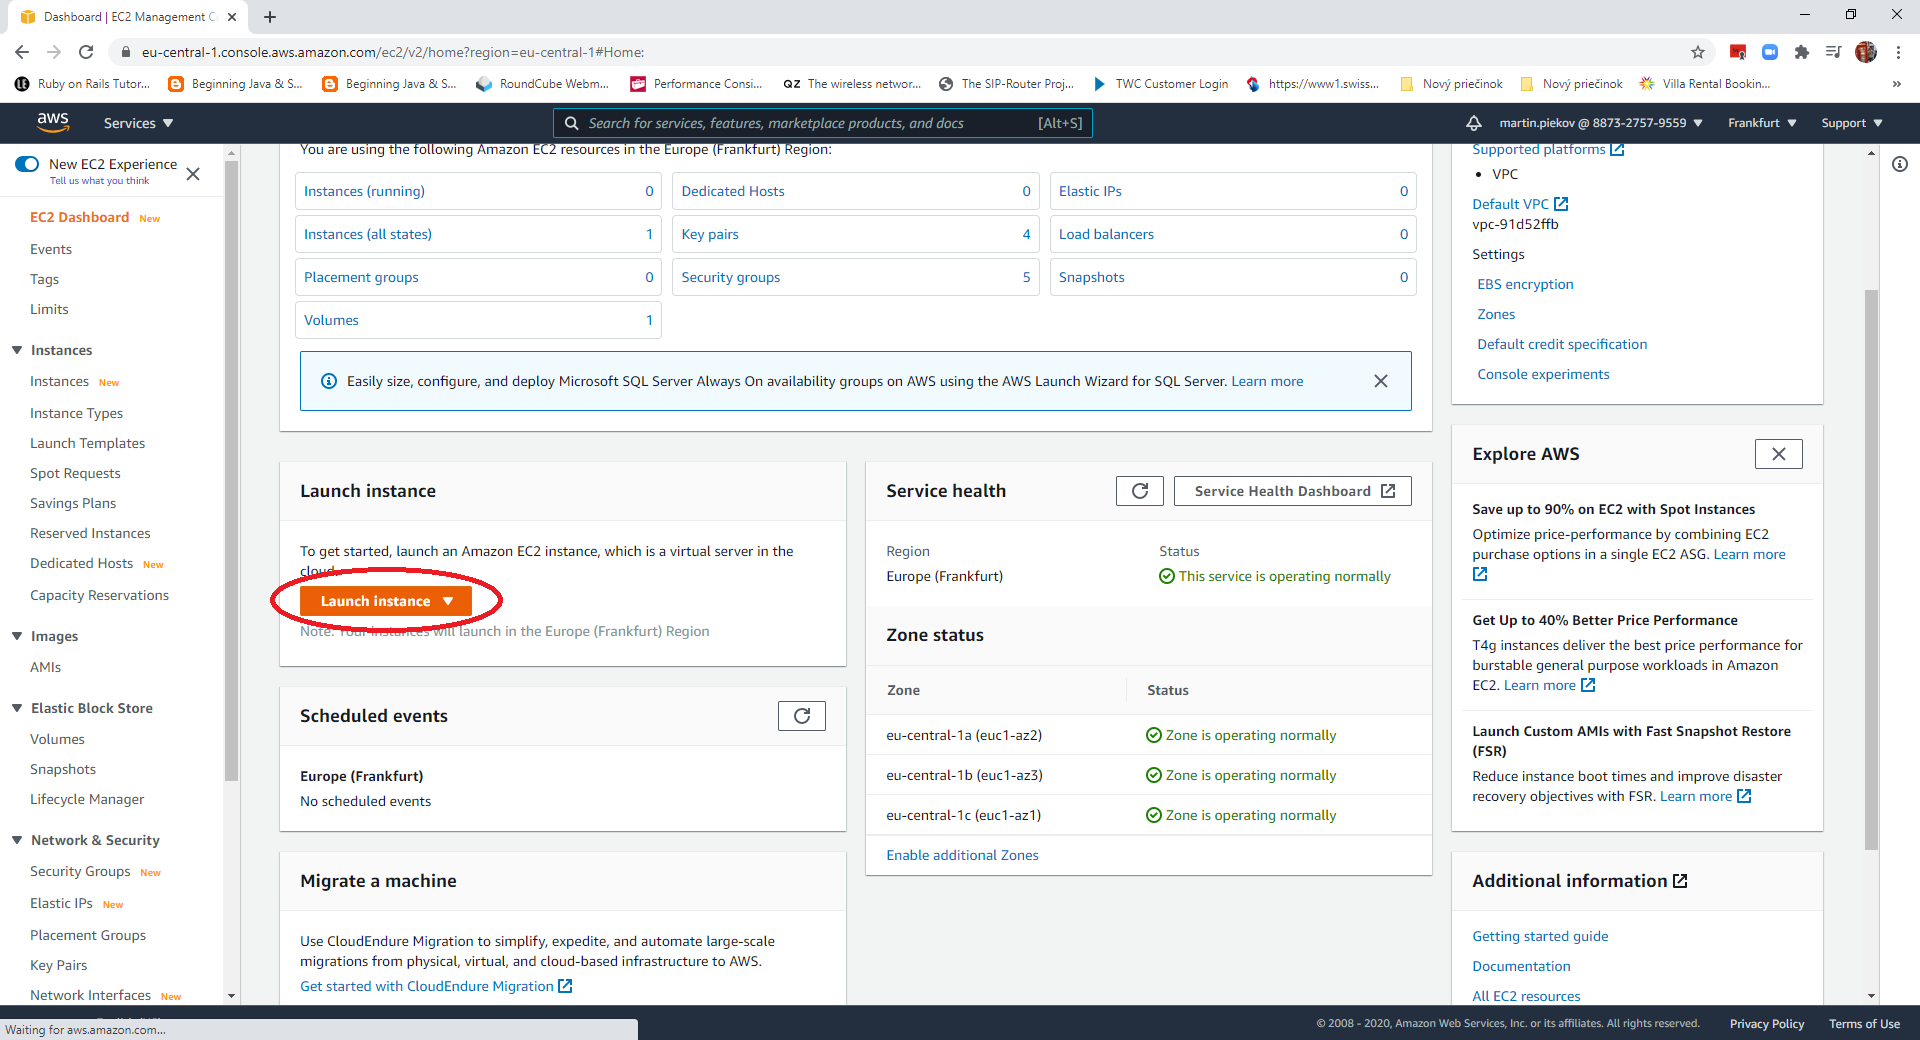Open AMIs under Images
This screenshot has height=1040, width=1920.
click(x=45, y=667)
